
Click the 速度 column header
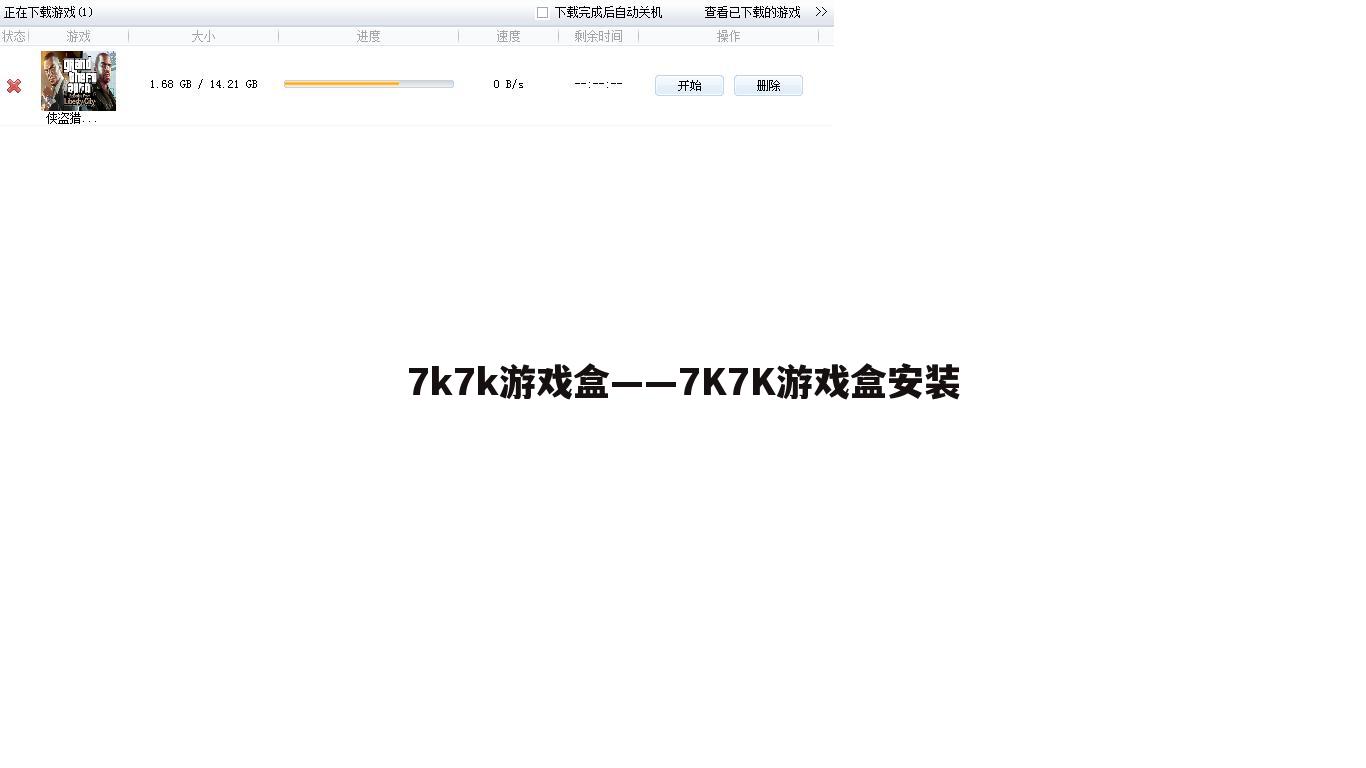508,36
